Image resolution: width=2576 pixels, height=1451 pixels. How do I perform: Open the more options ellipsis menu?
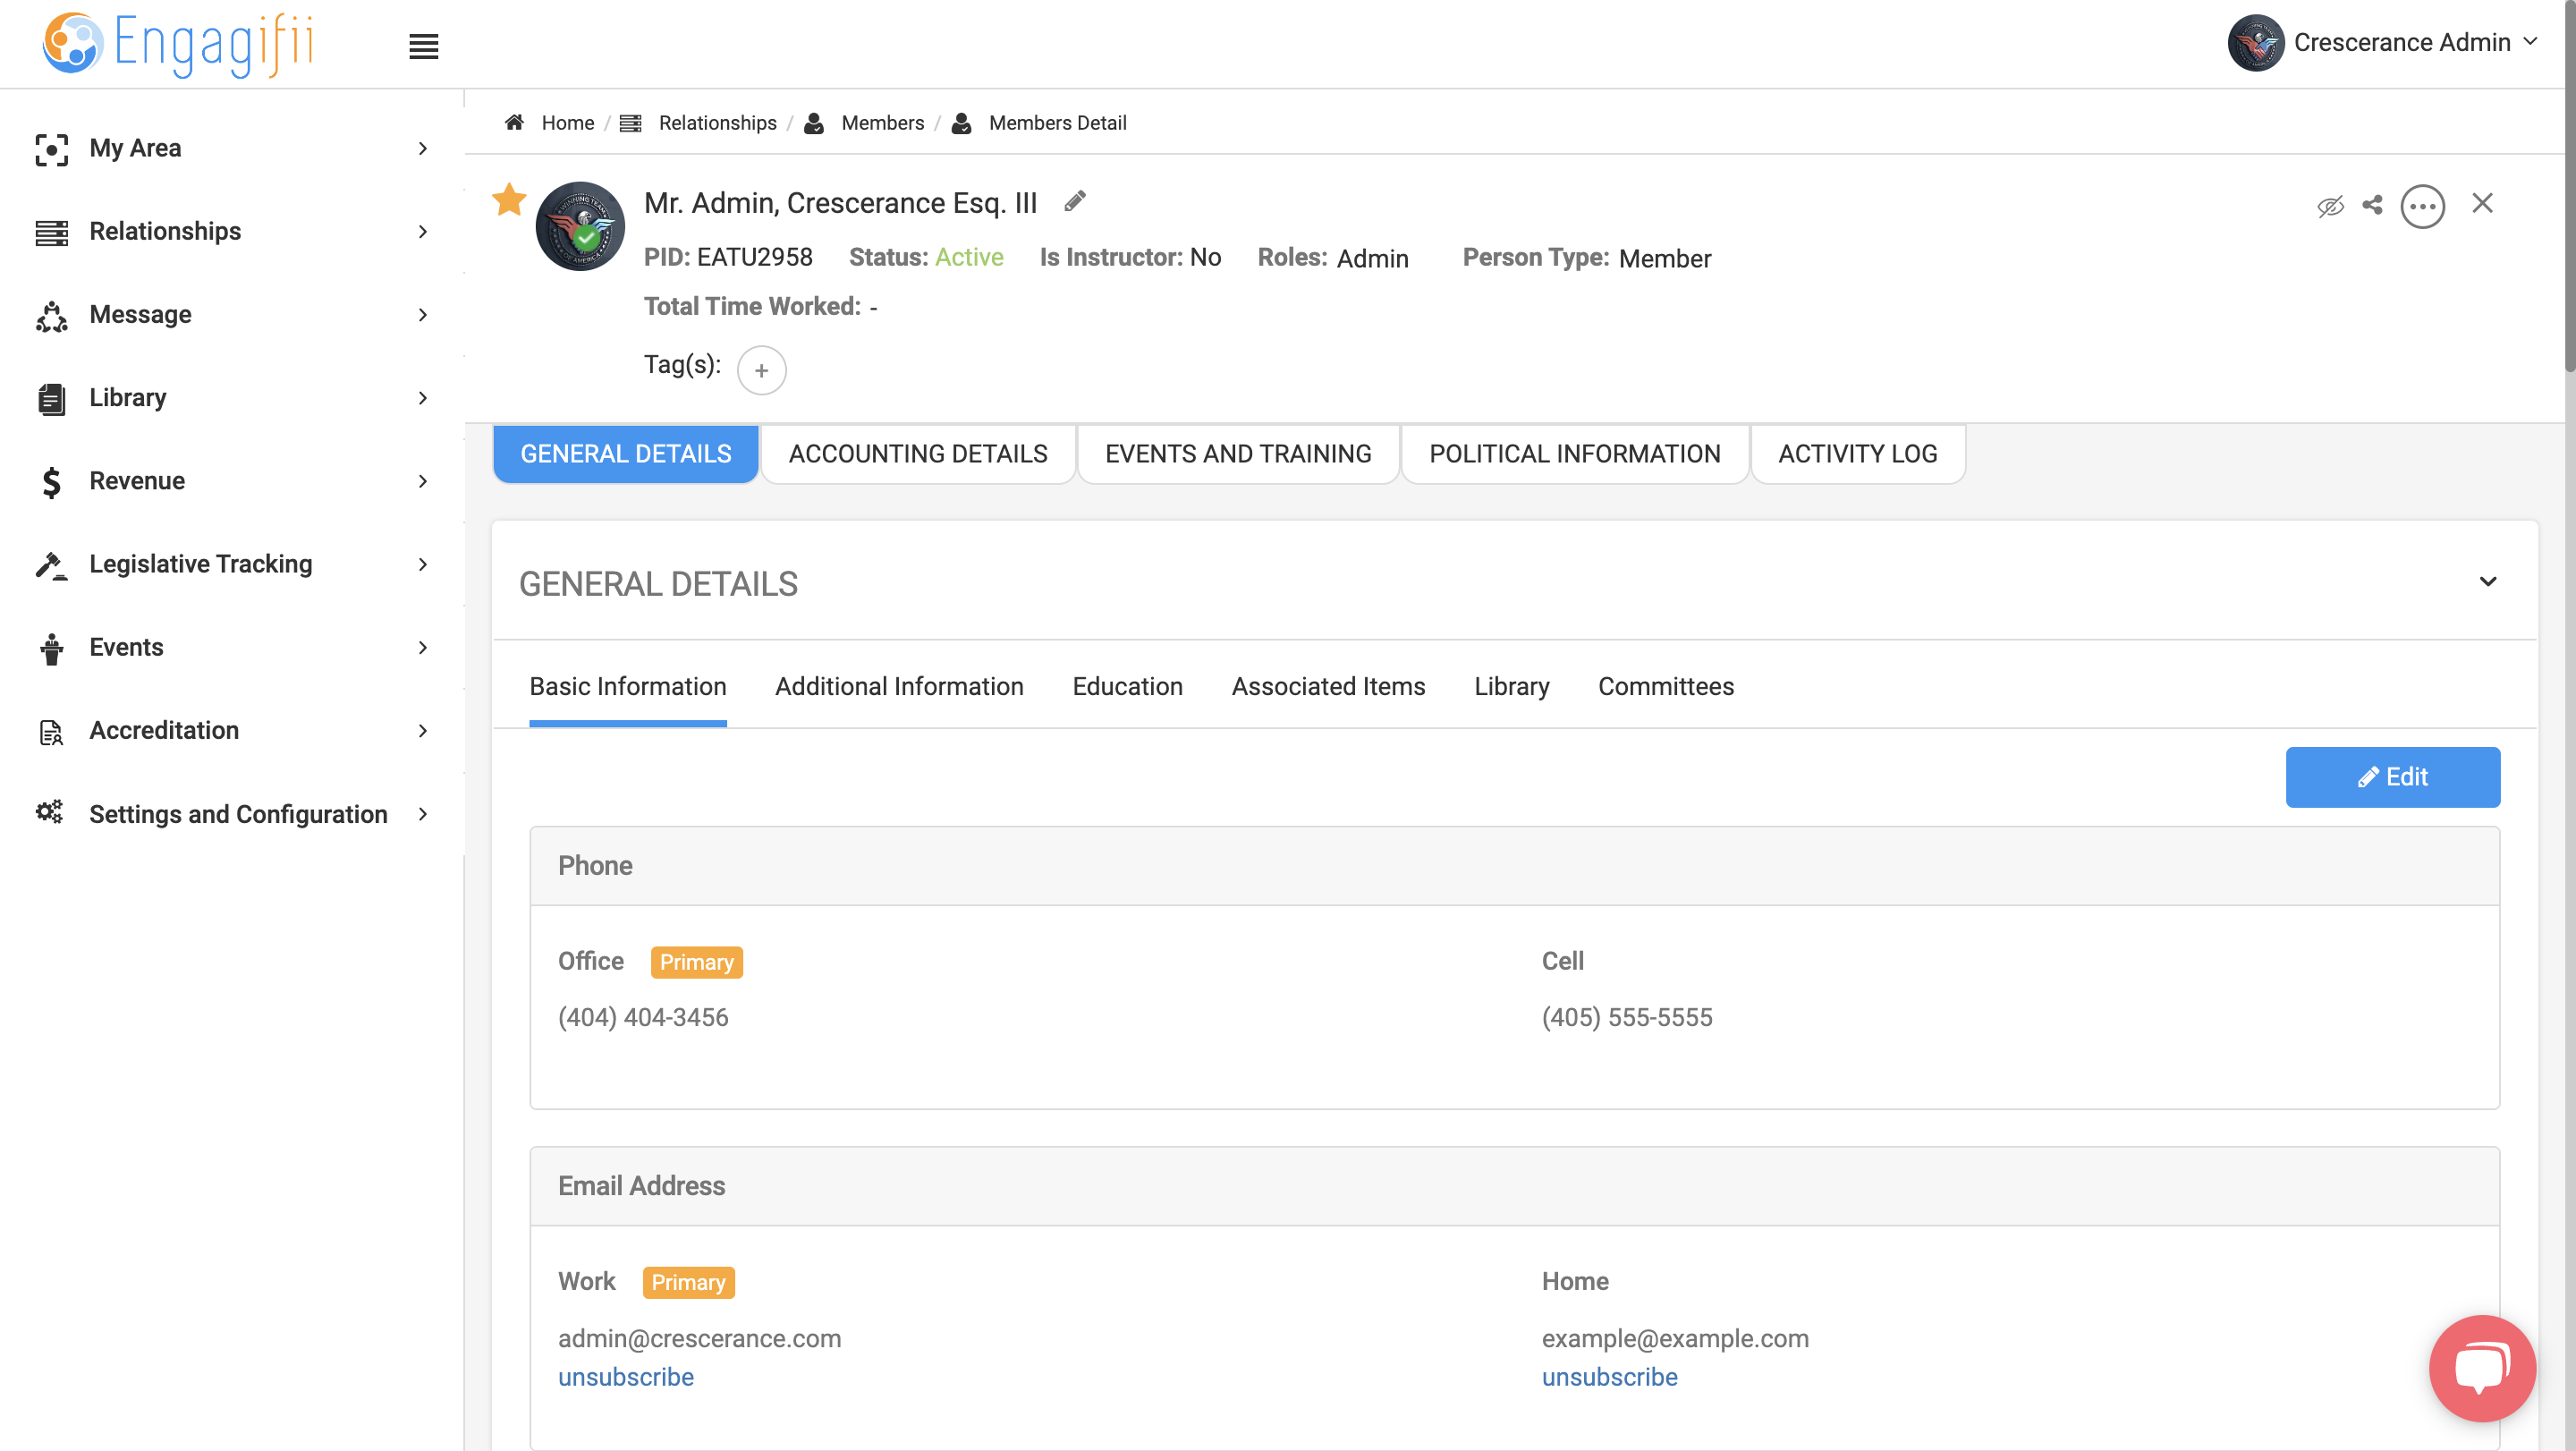[2422, 207]
